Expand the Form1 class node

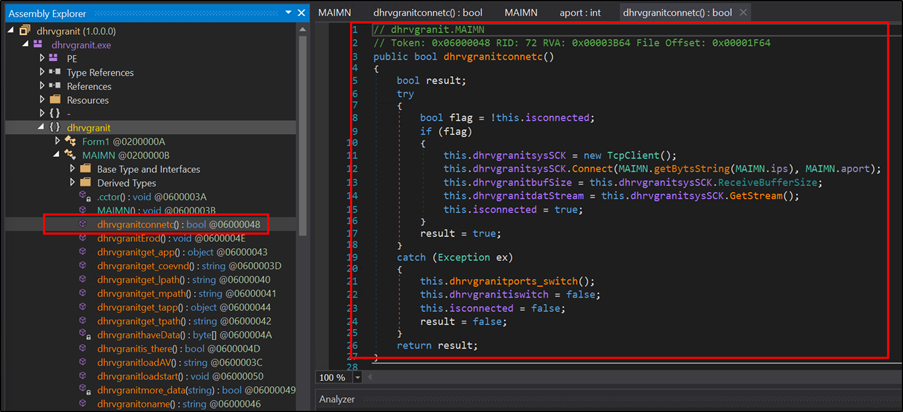(x=56, y=141)
